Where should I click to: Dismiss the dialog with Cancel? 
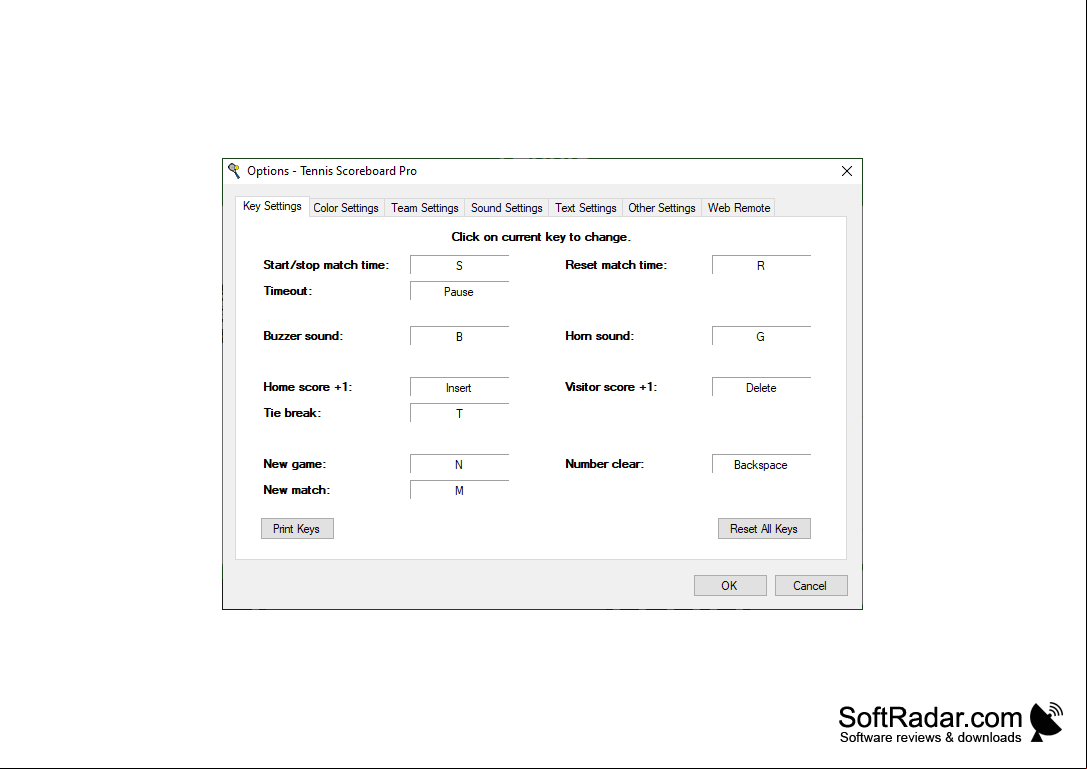[x=810, y=586]
